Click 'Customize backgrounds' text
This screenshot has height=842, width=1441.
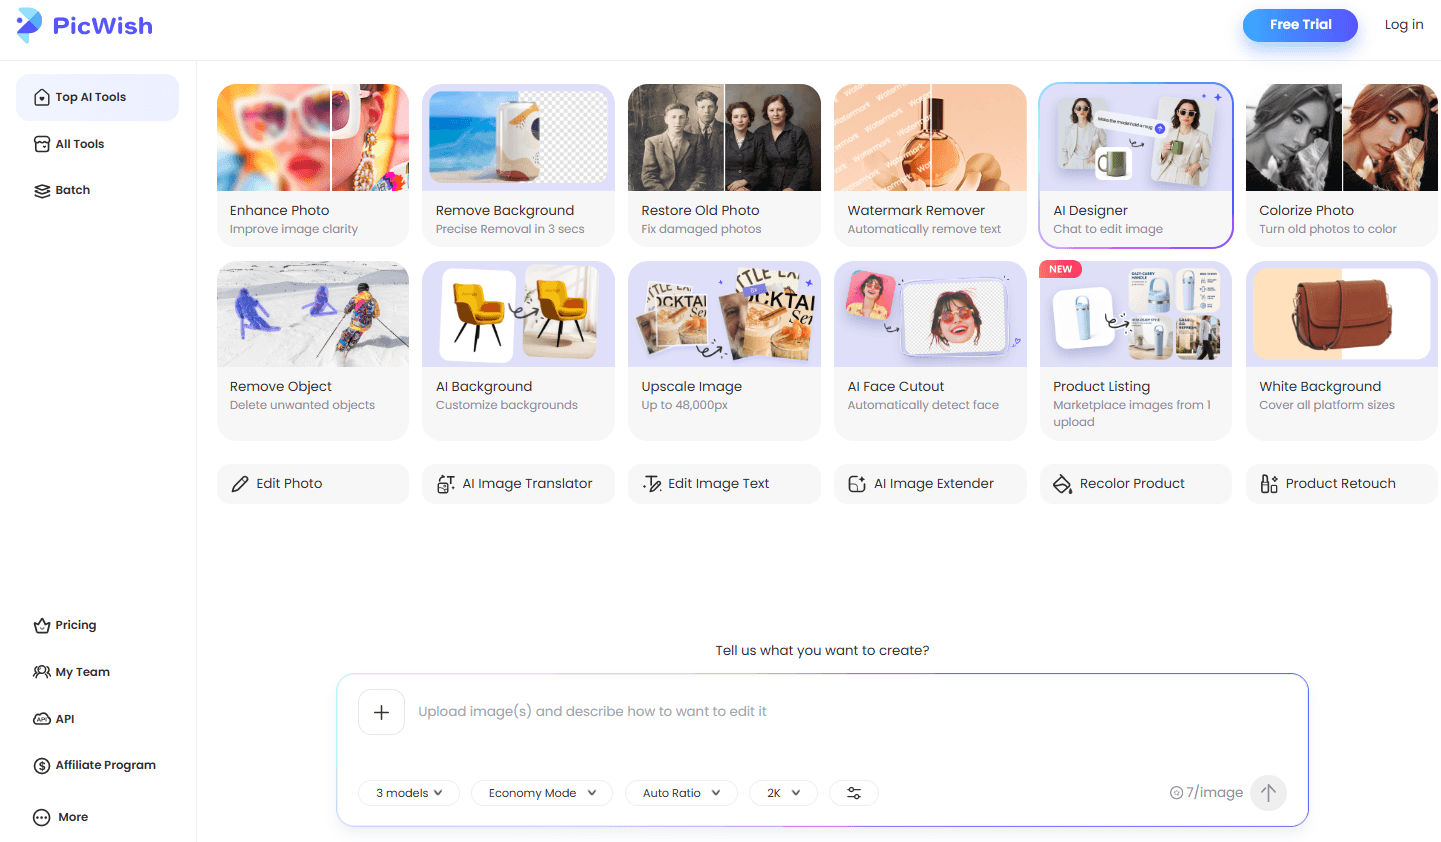(x=507, y=405)
